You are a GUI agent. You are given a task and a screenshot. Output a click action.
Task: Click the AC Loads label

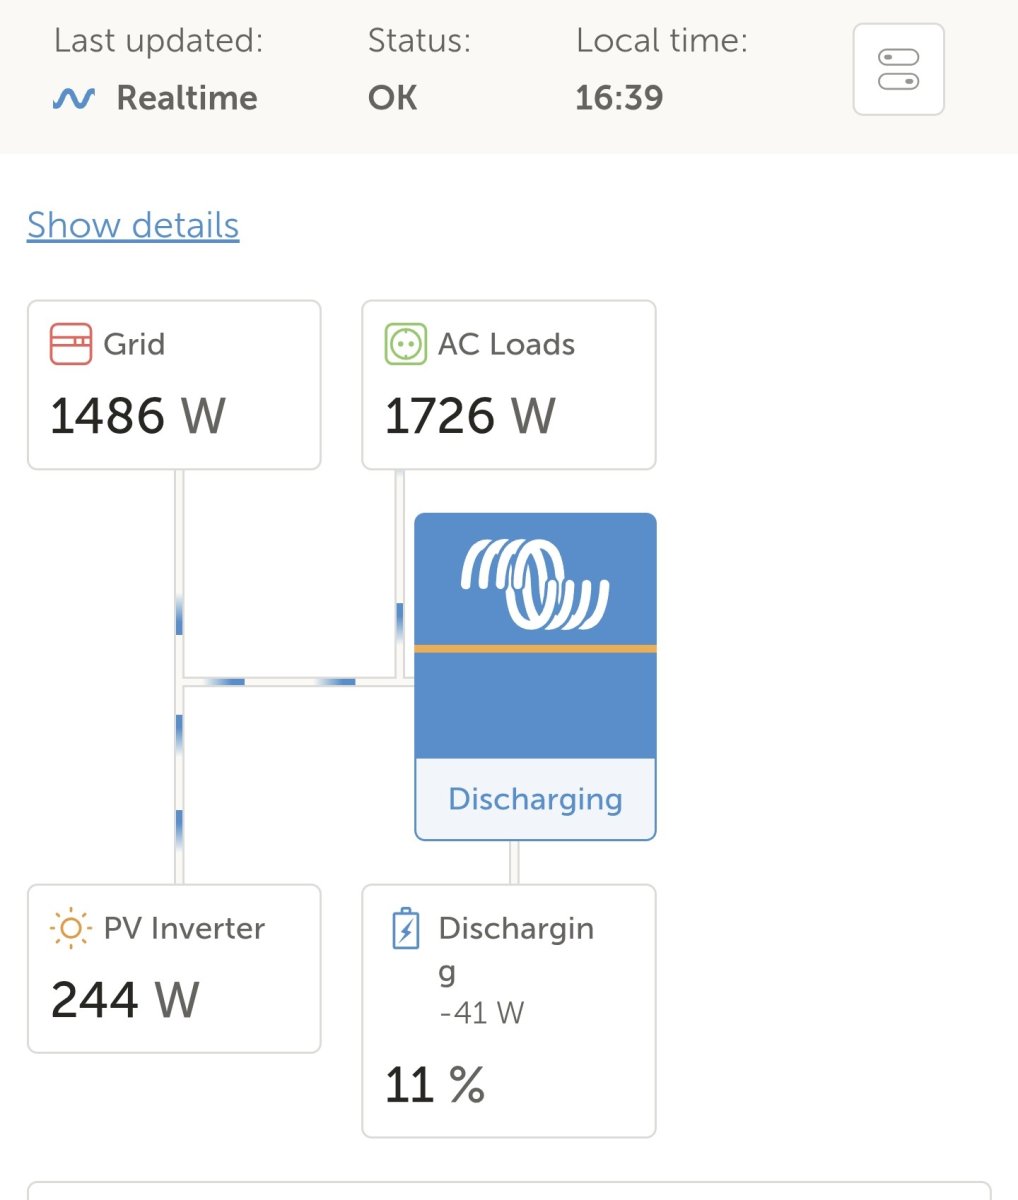tap(507, 344)
